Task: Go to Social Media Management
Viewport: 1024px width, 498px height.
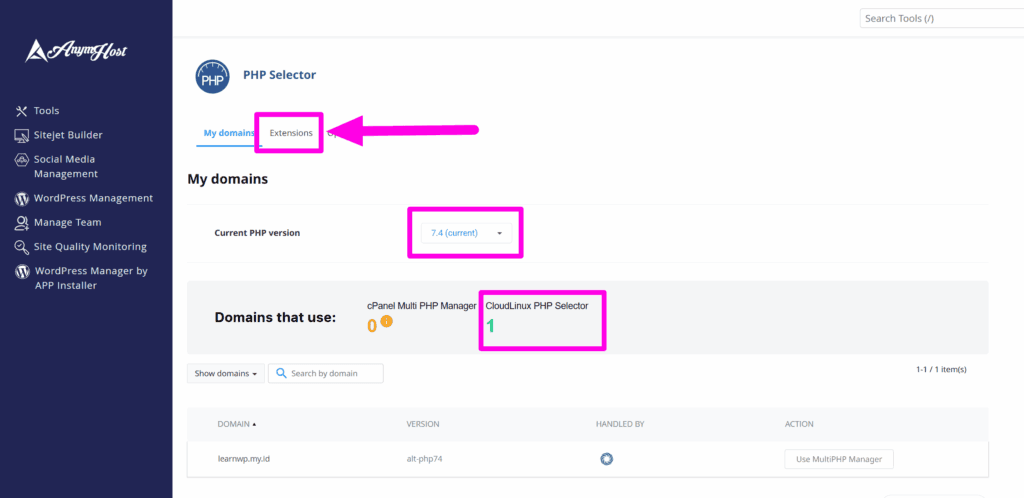Action: (65, 166)
